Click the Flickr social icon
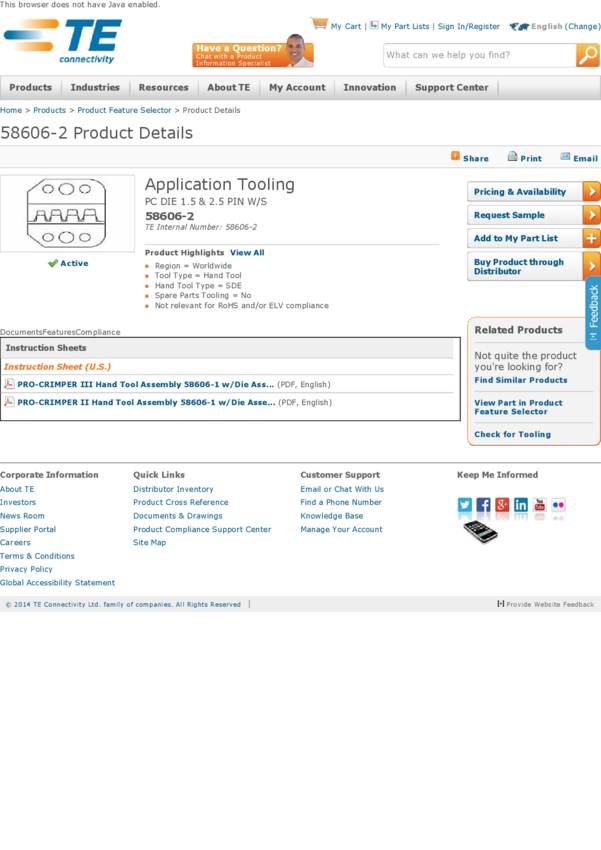601x850 pixels. point(558,506)
